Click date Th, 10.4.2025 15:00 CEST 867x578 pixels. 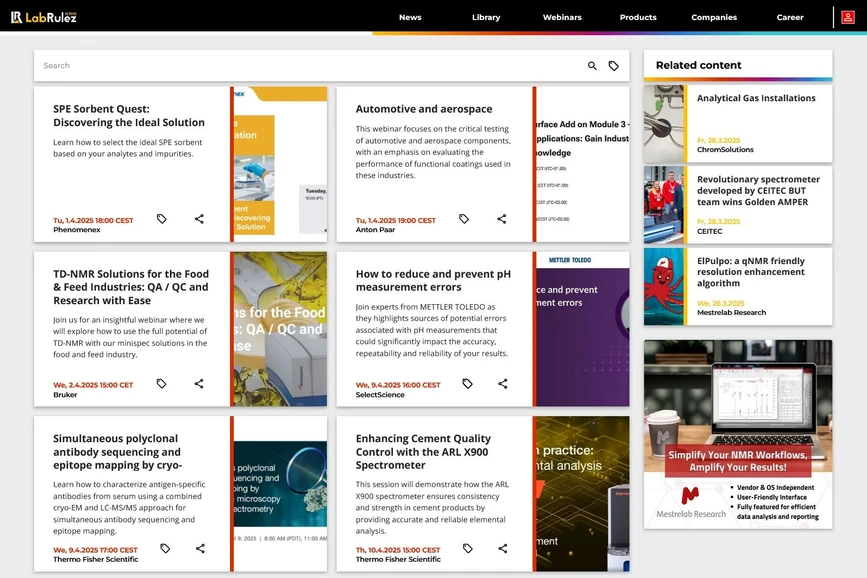pos(398,550)
